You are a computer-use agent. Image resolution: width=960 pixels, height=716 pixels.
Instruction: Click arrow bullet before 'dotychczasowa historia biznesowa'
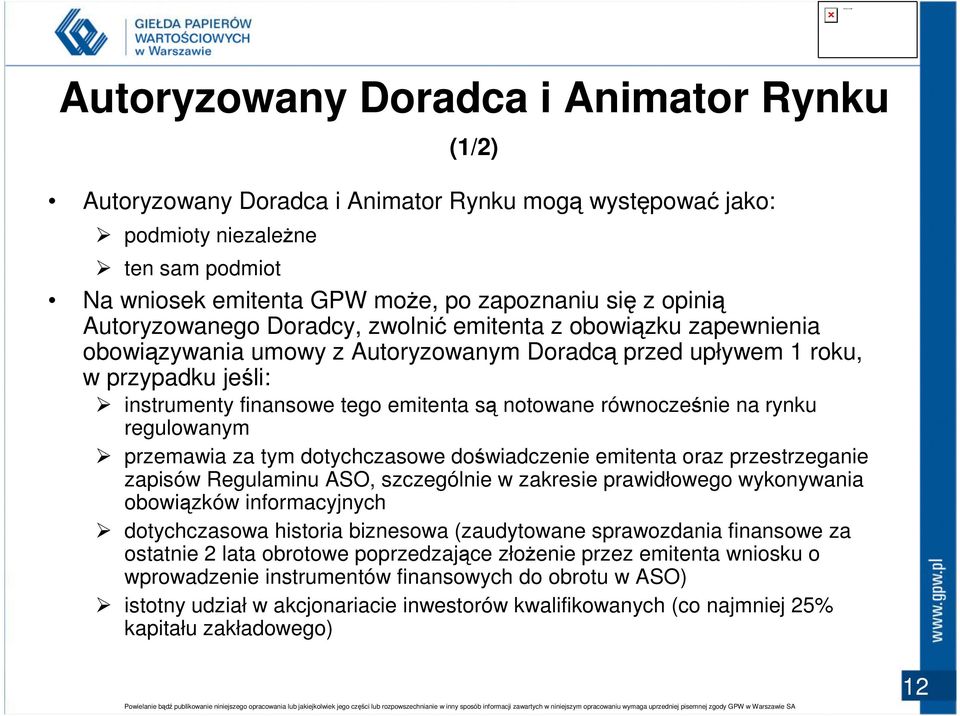click(103, 530)
